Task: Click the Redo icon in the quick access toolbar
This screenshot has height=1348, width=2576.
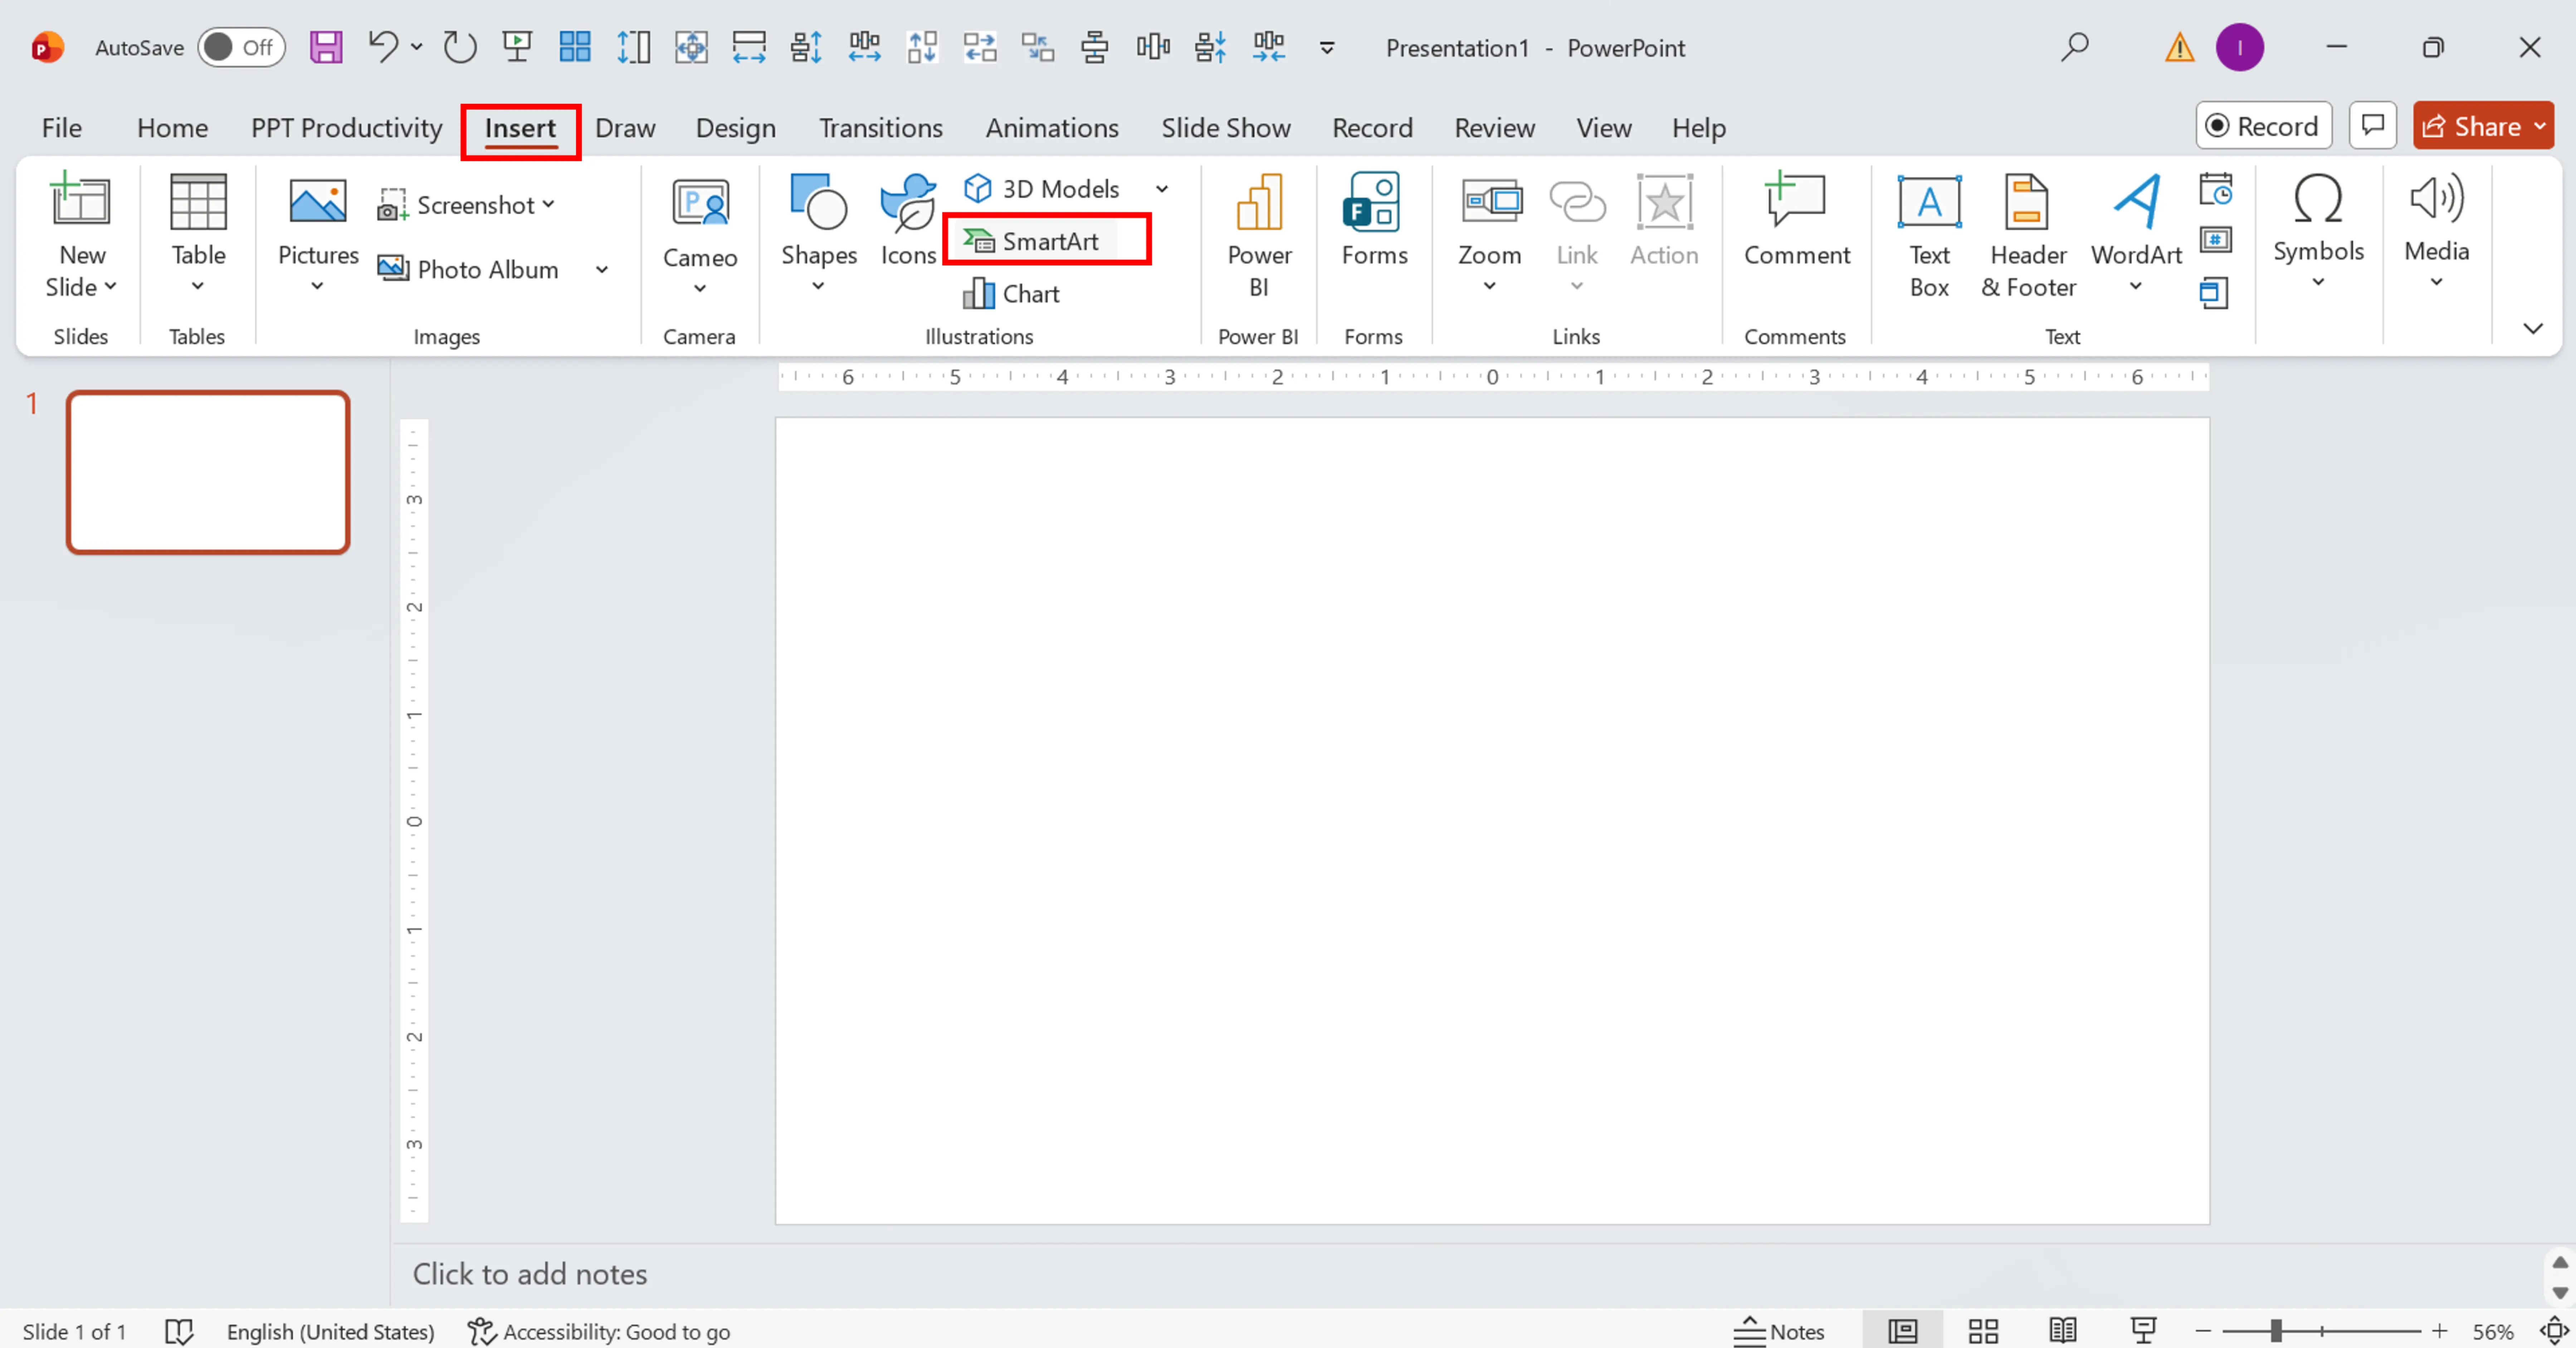Action: tap(460, 47)
